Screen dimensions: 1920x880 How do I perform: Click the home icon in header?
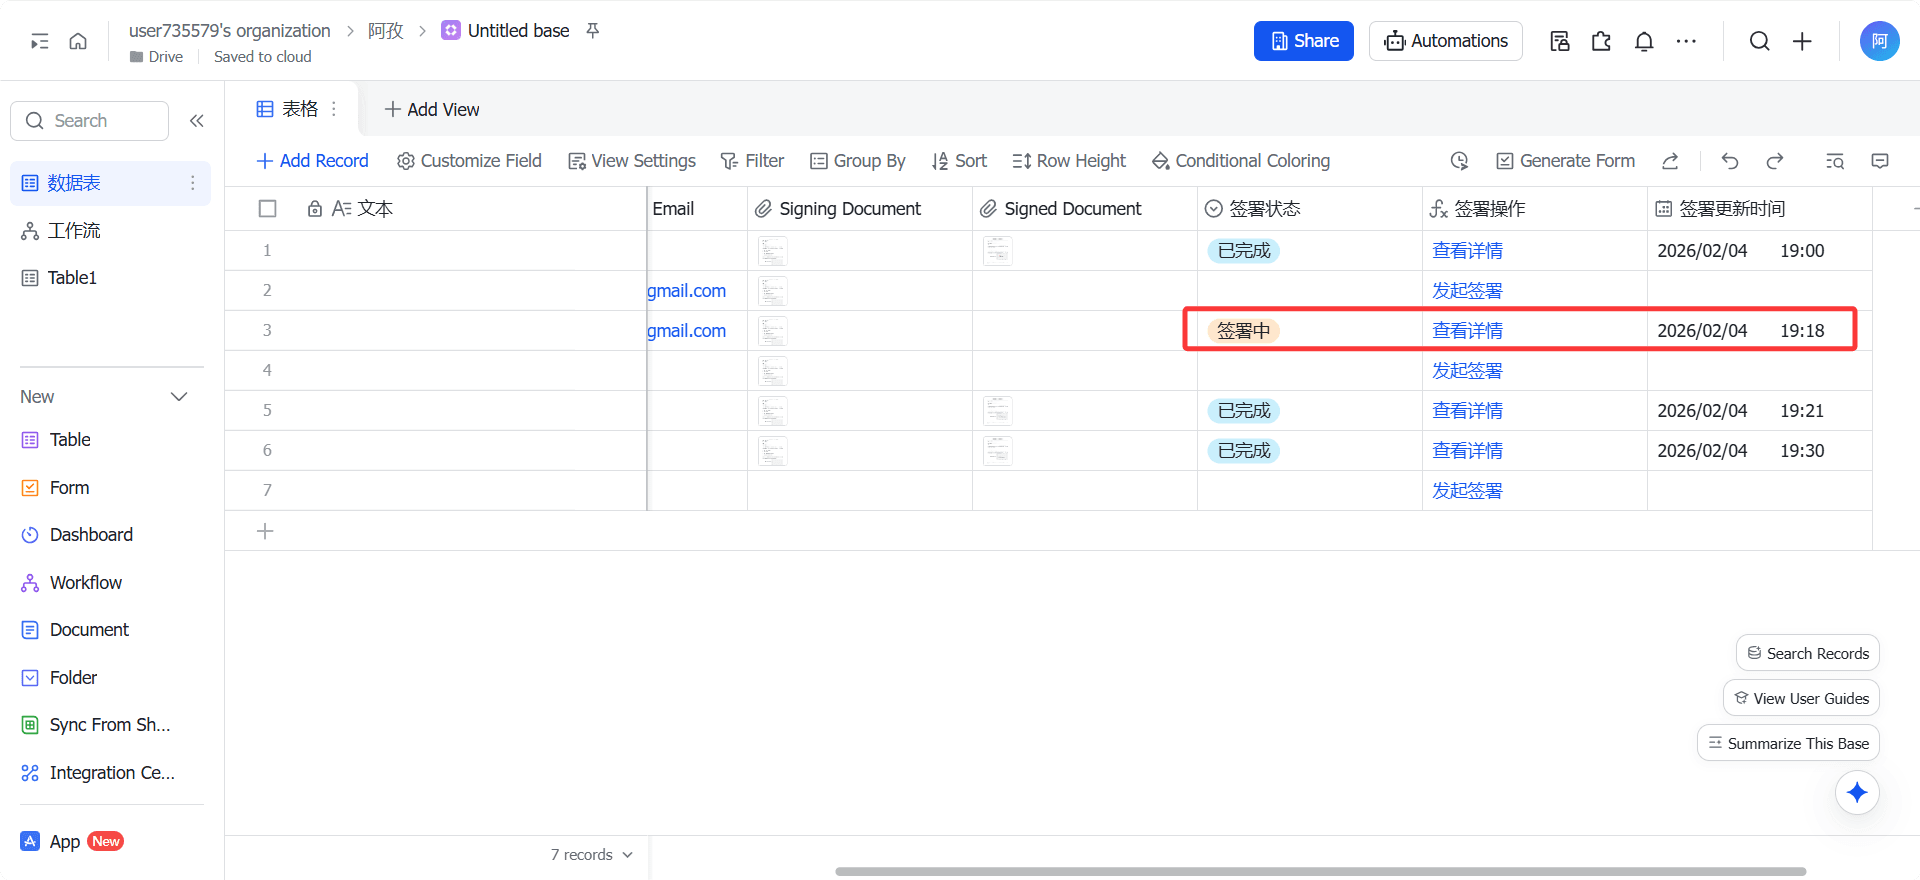(x=78, y=41)
